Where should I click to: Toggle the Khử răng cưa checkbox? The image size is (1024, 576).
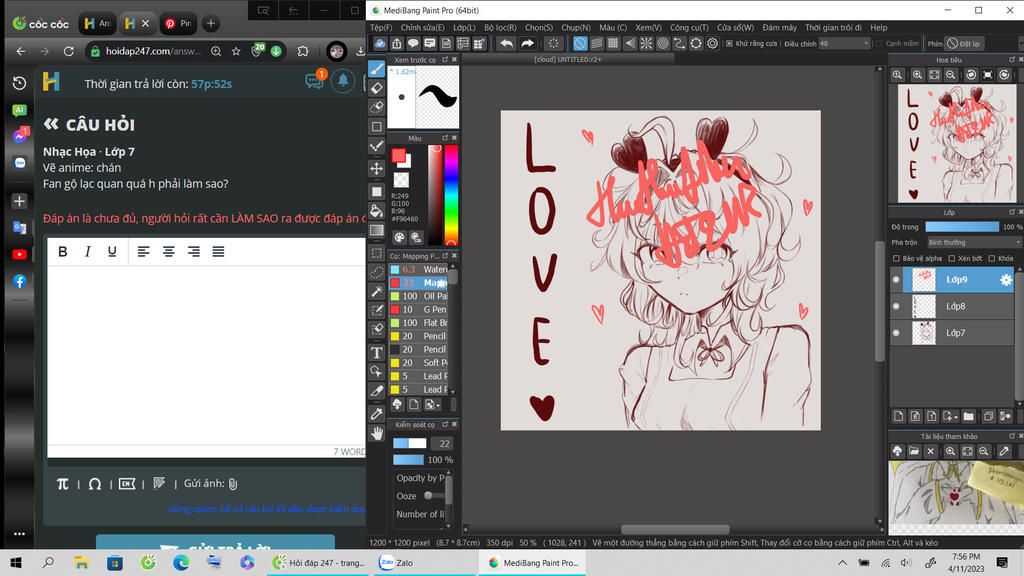[x=729, y=44]
